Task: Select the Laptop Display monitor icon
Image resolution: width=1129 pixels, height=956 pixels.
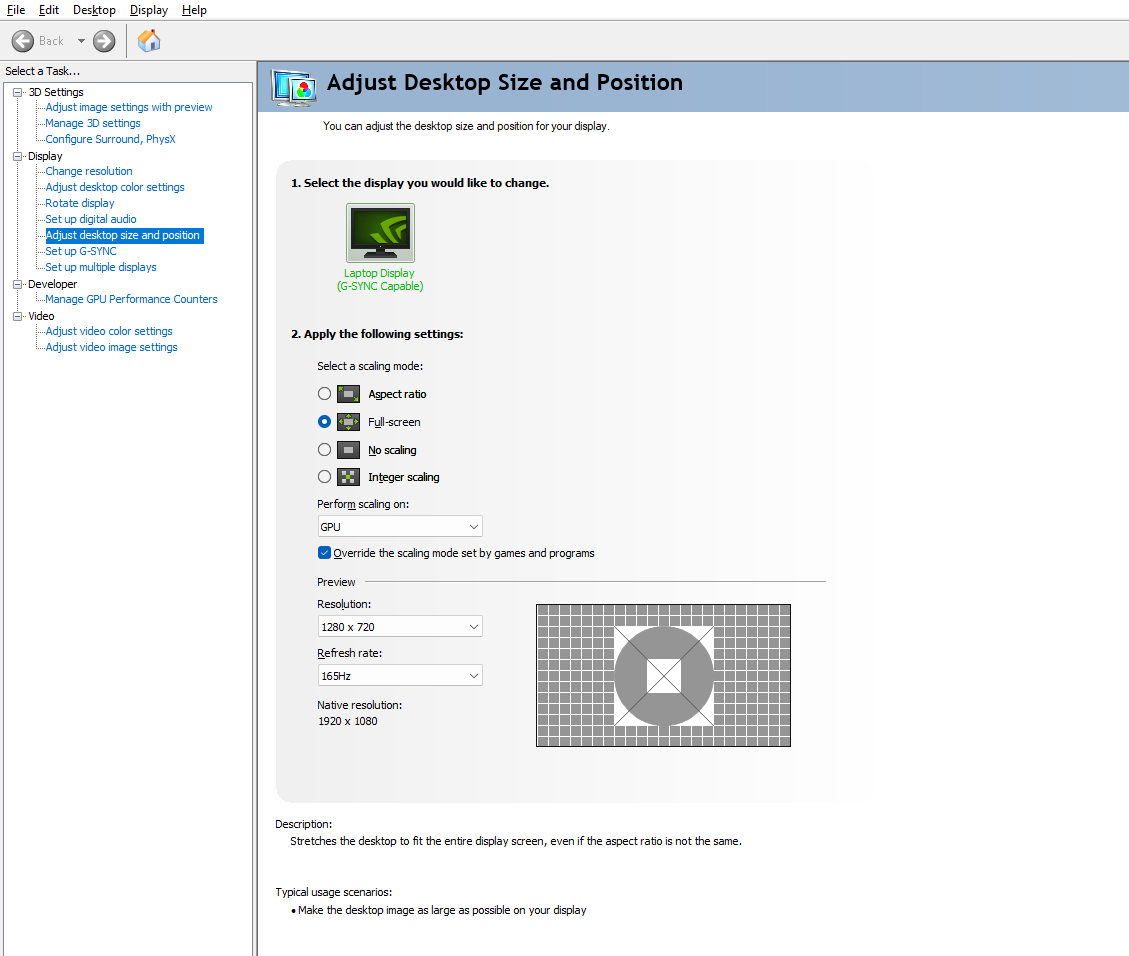Action: [x=380, y=233]
